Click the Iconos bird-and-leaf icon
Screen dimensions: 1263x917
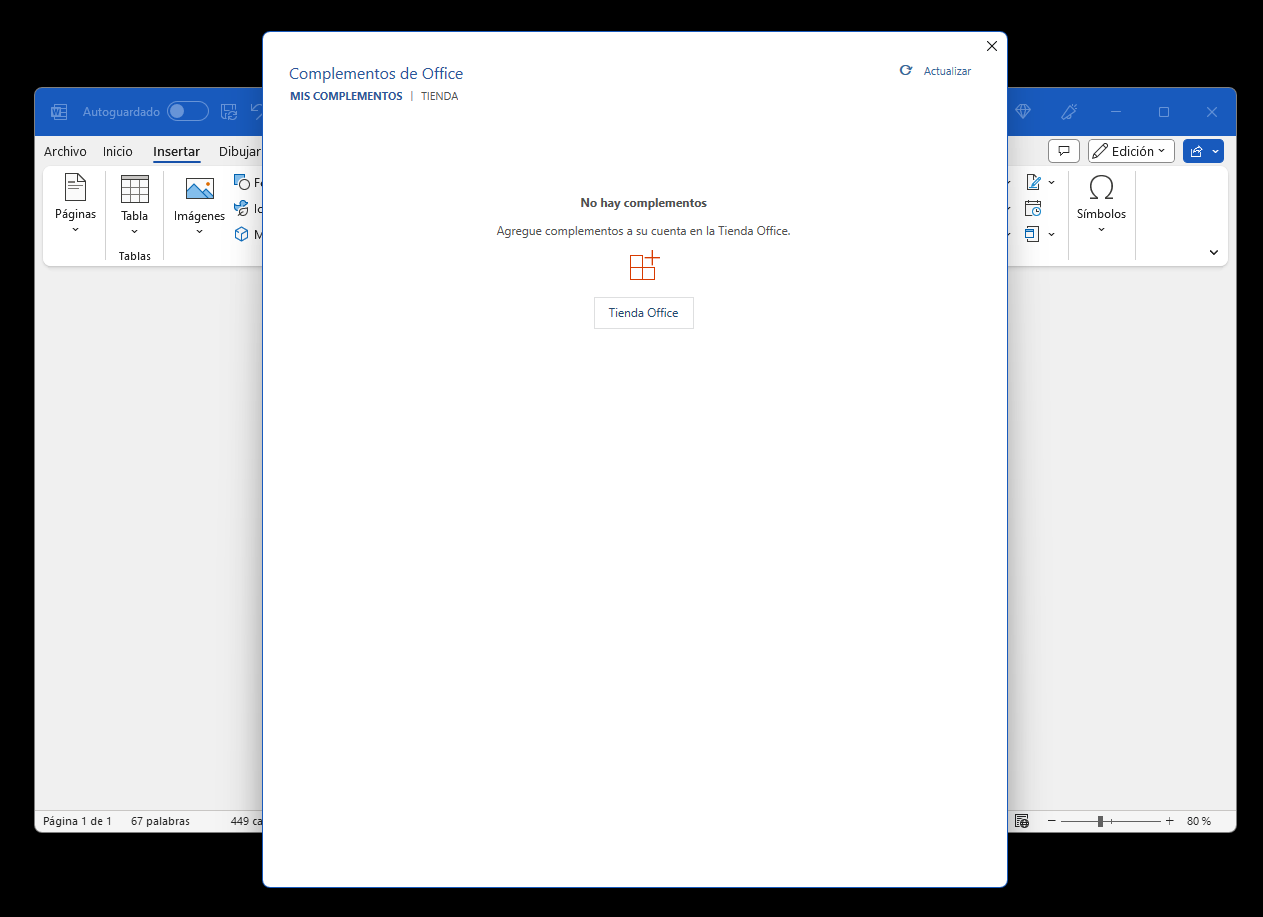click(x=241, y=208)
